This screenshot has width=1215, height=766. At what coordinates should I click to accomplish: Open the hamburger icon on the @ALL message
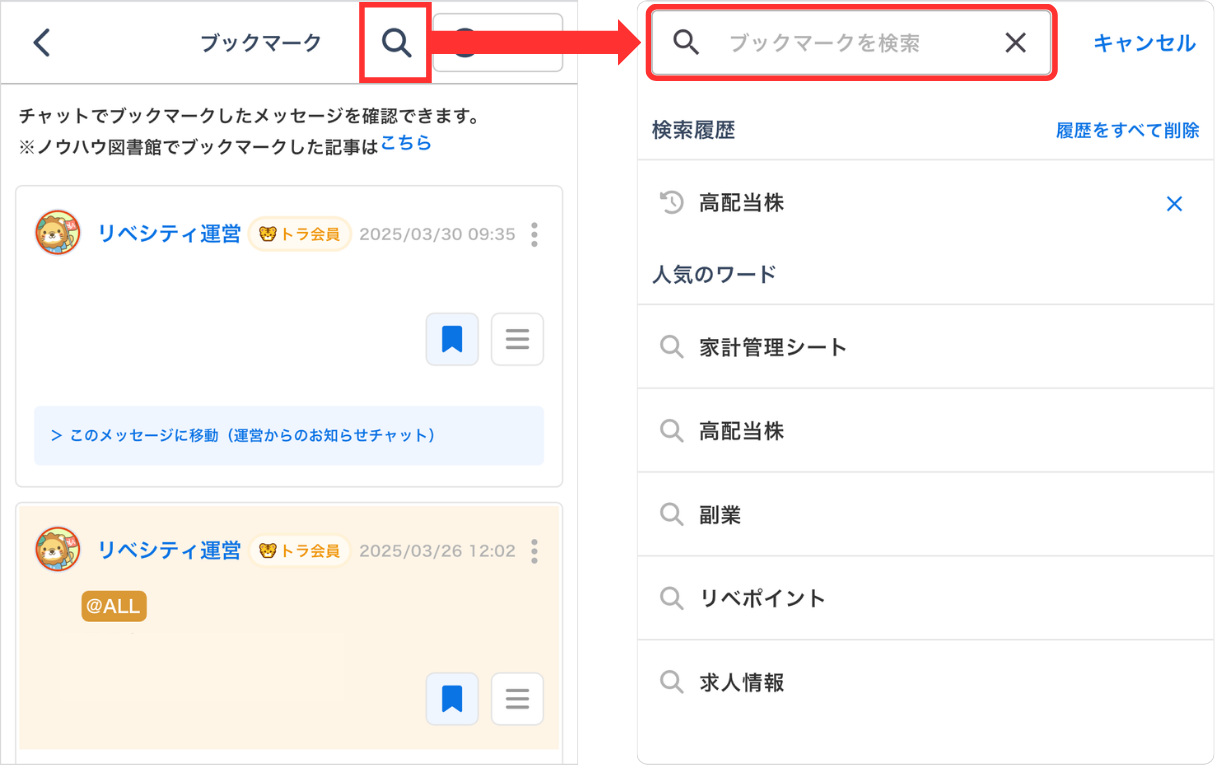pos(517,699)
